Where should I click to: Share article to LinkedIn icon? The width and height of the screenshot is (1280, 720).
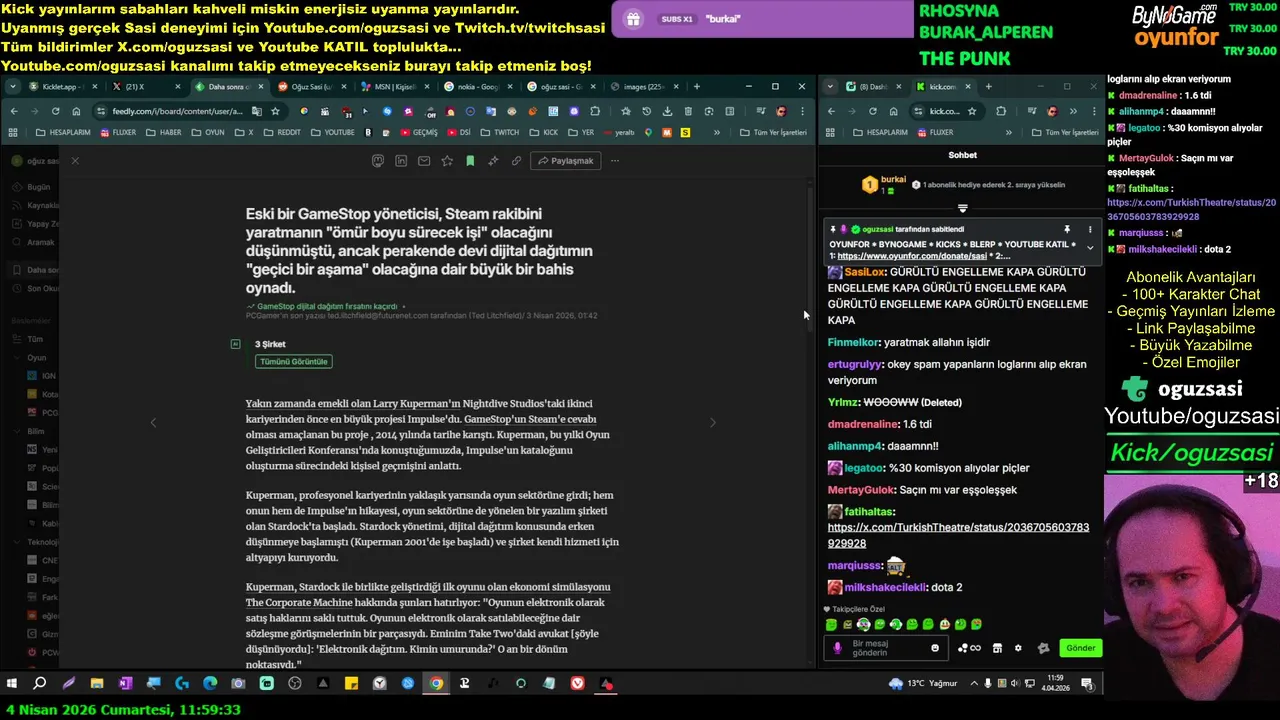pos(401,160)
